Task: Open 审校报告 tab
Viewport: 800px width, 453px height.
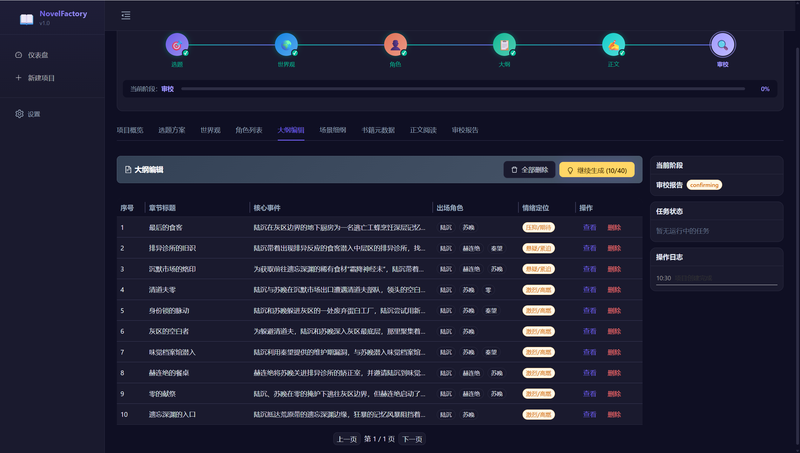Action: pyautogui.click(x=465, y=130)
